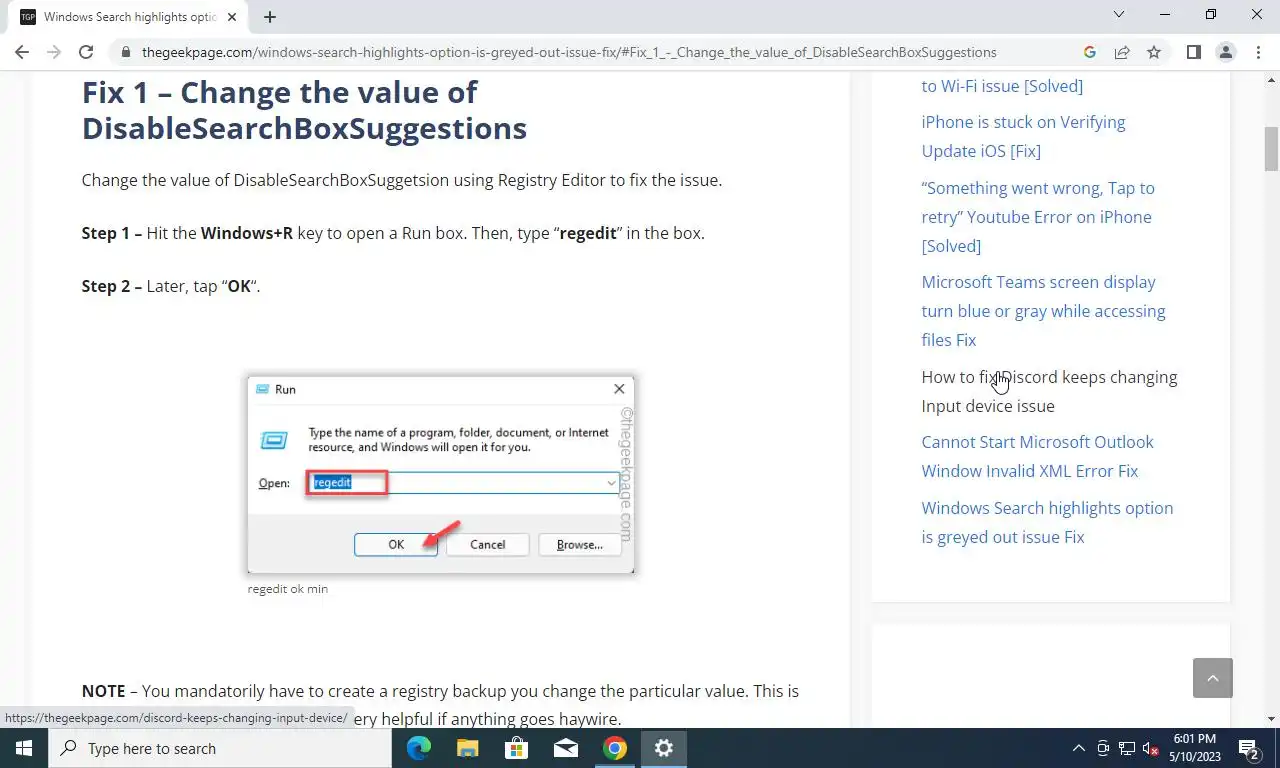Reload the current page
The width and height of the screenshot is (1280, 768).
click(x=86, y=52)
